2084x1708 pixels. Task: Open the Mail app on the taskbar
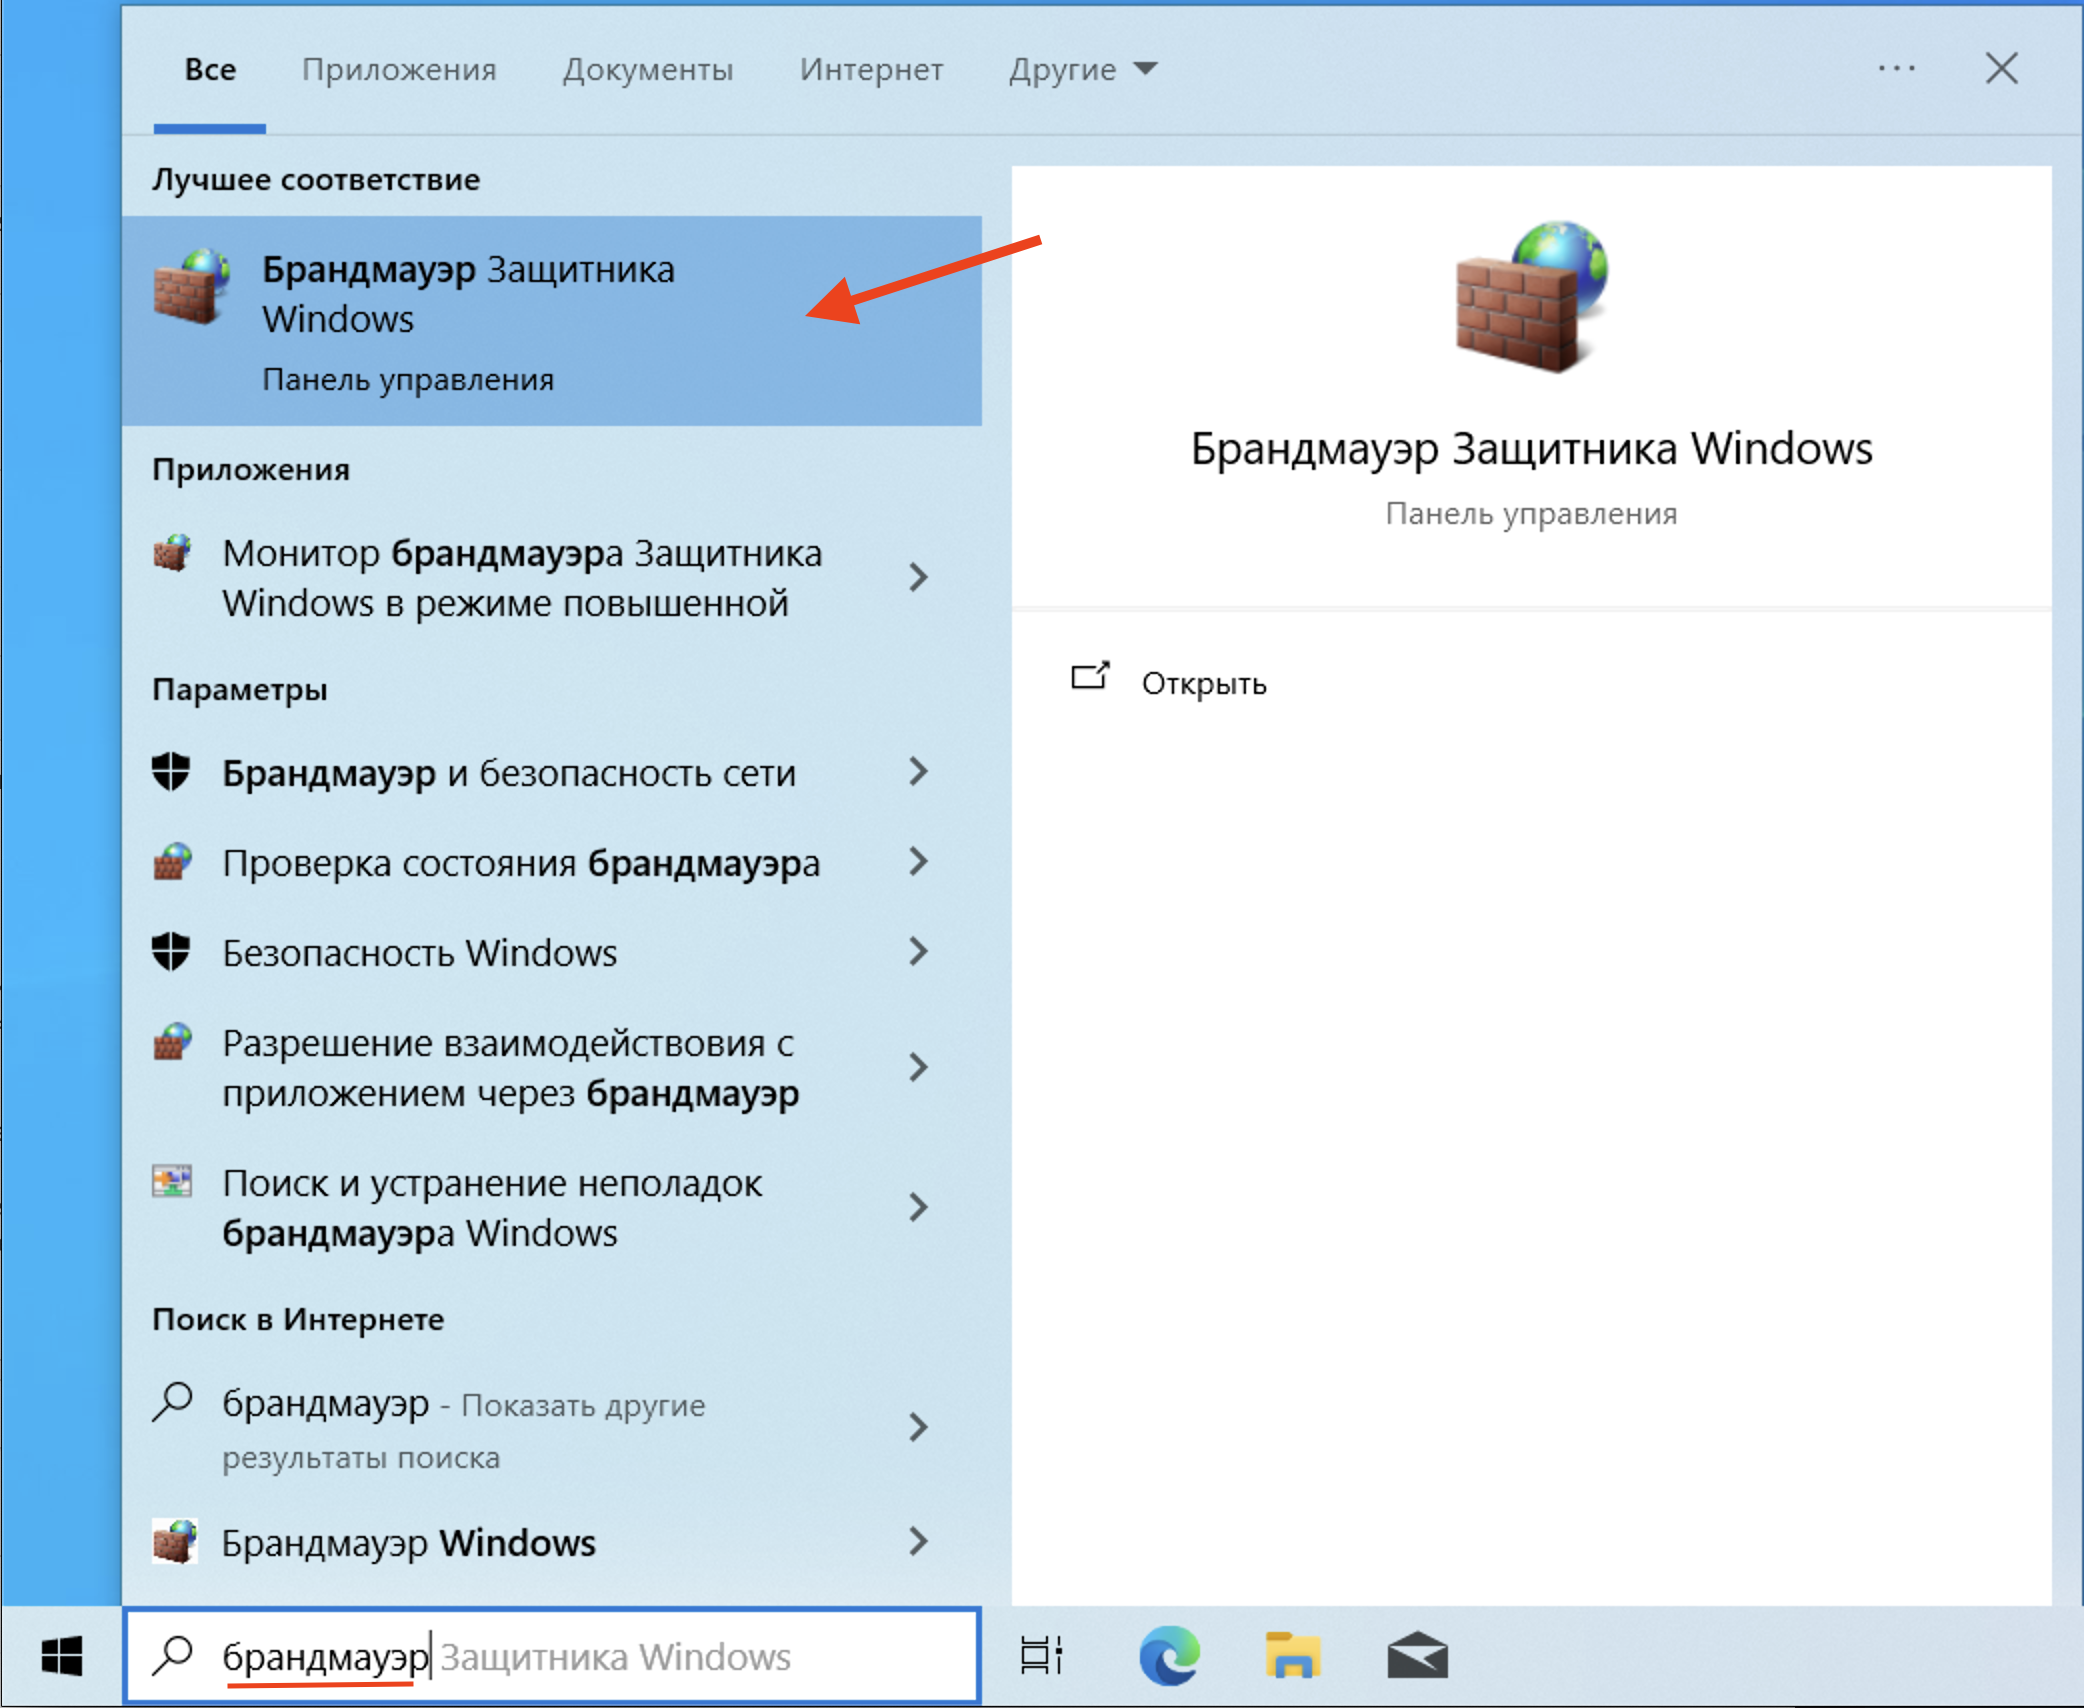click(x=1417, y=1655)
